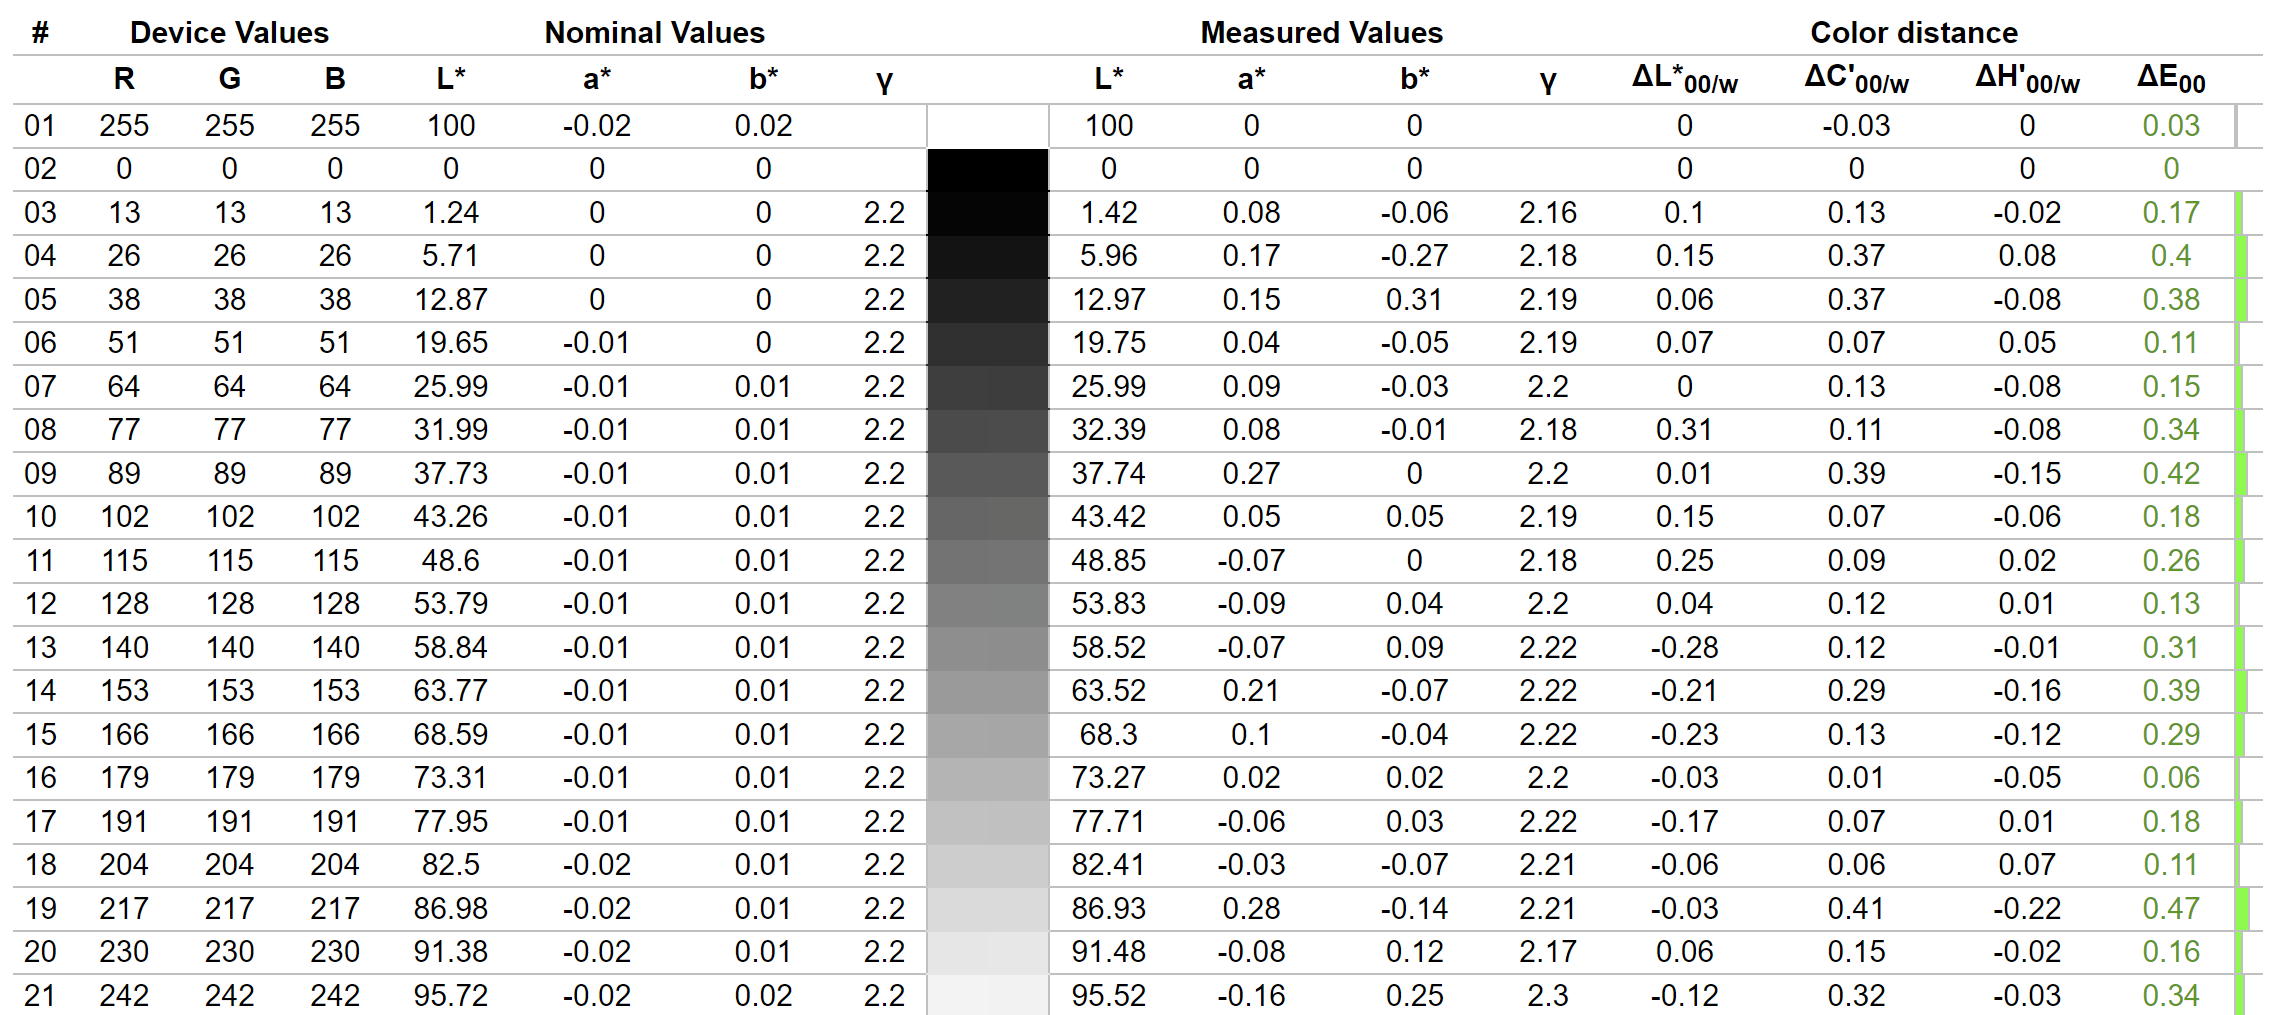Select row number 10 in the first column
2275x1015 pixels.
tap(40, 517)
